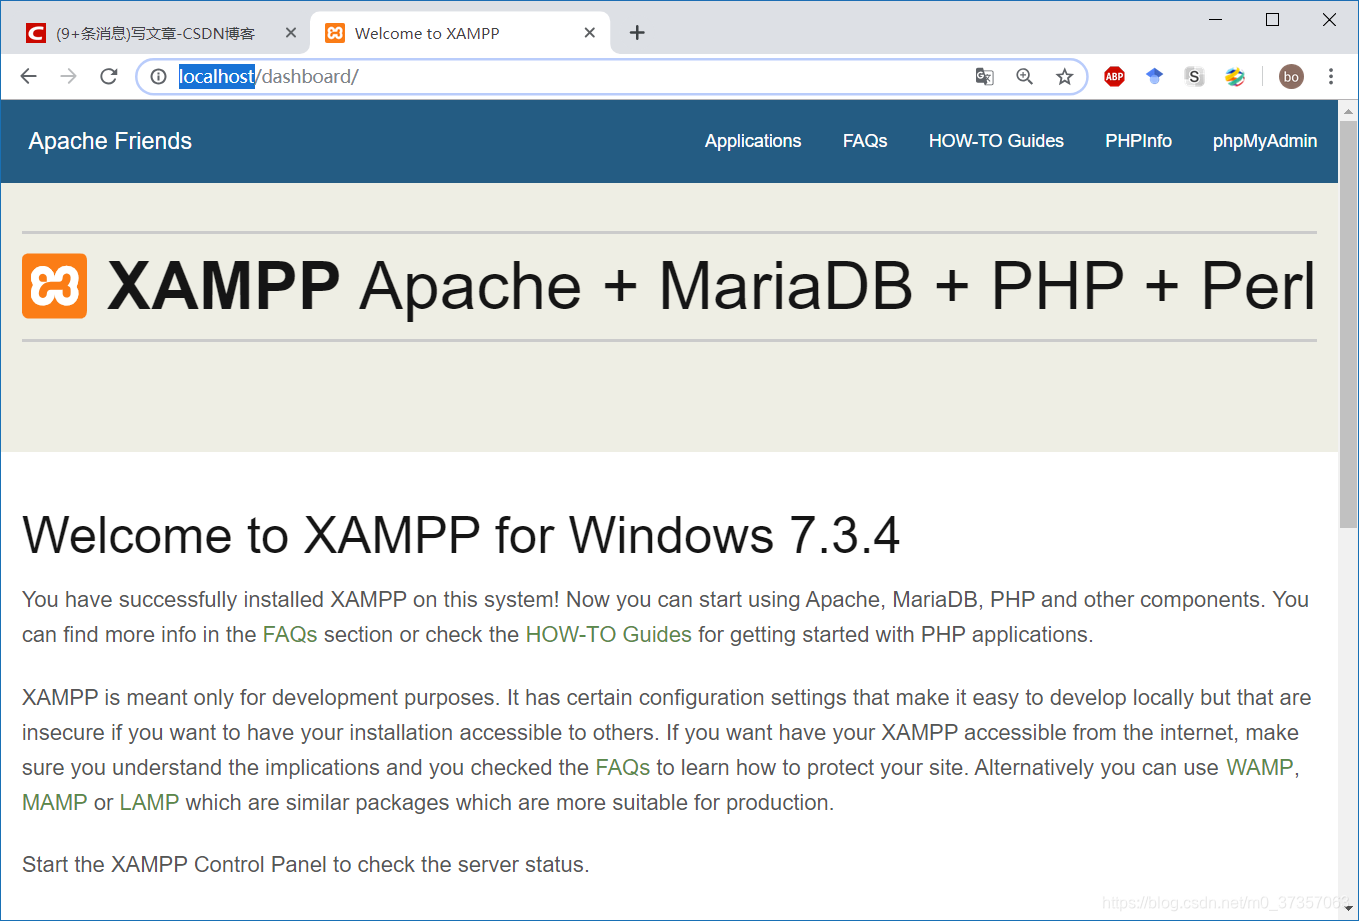The image size is (1359, 921).
Task: Click the blue graduation cap extension icon
Action: 1154,77
